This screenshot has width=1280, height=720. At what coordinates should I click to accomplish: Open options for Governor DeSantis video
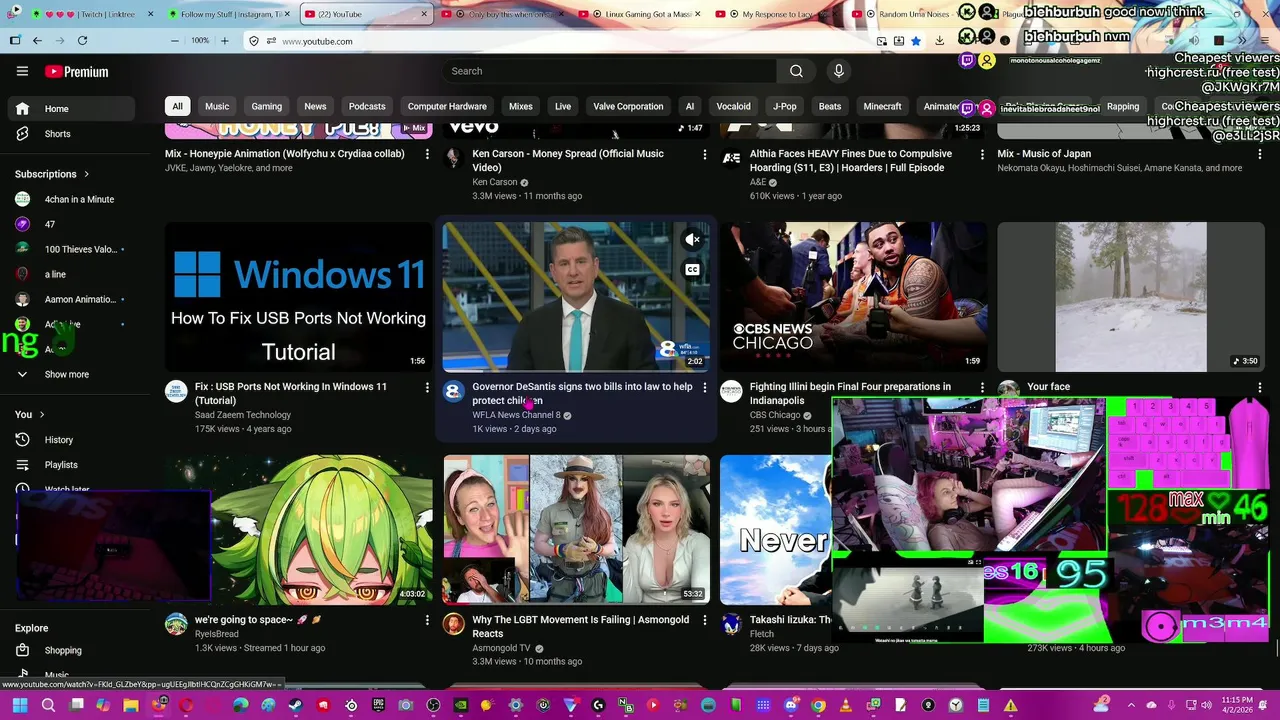704,387
